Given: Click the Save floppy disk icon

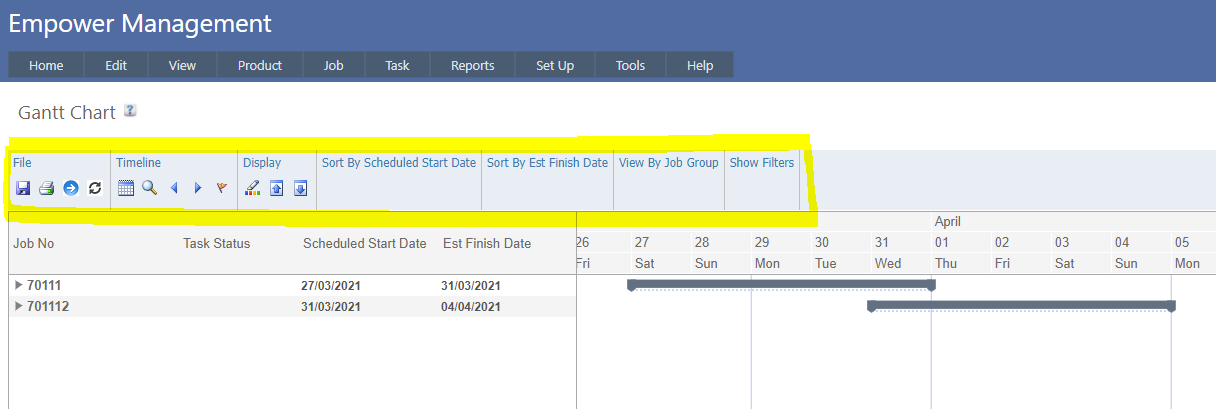Looking at the screenshot, I should [22, 188].
